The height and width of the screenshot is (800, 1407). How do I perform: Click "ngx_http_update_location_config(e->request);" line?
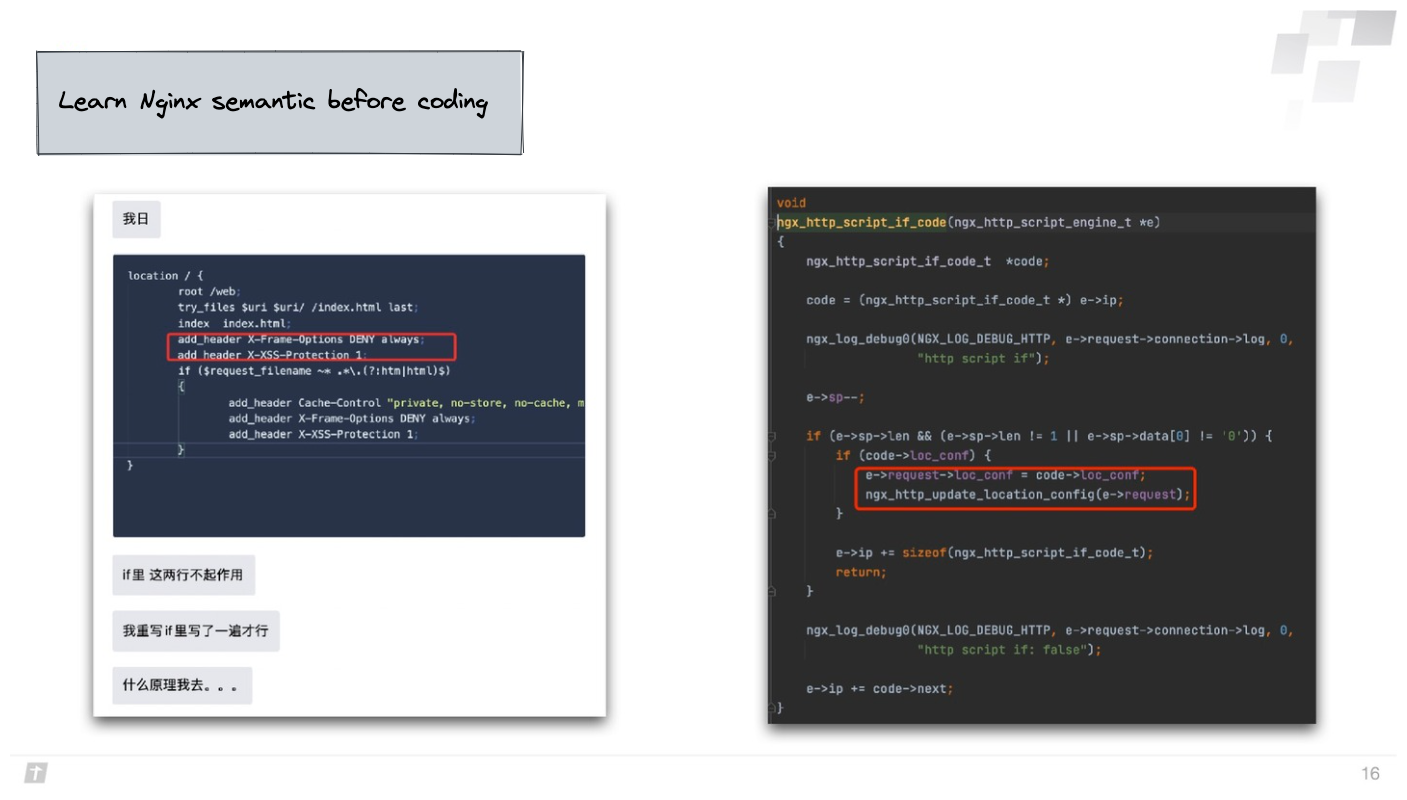[x=1029, y=494]
